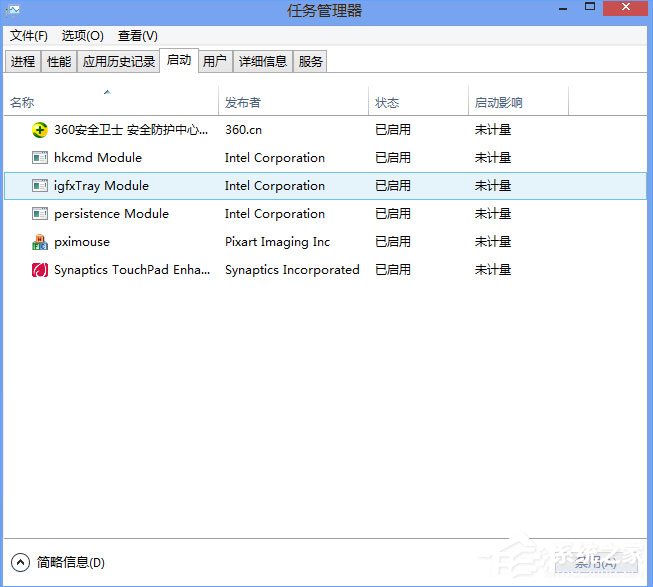Switch to the 服务 tab
The width and height of the screenshot is (653, 587).
pos(310,62)
